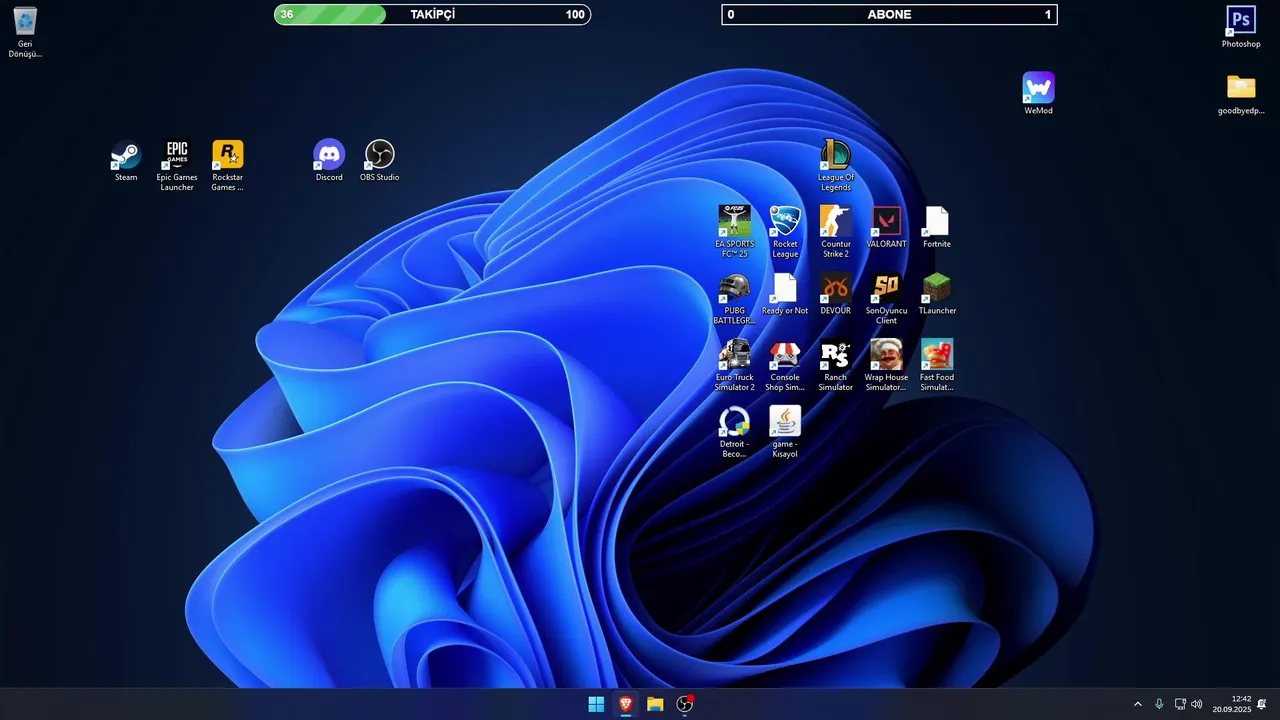Select the EA SPORTS FC 25 shortcut
1280x720 pixels.
tap(735, 232)
